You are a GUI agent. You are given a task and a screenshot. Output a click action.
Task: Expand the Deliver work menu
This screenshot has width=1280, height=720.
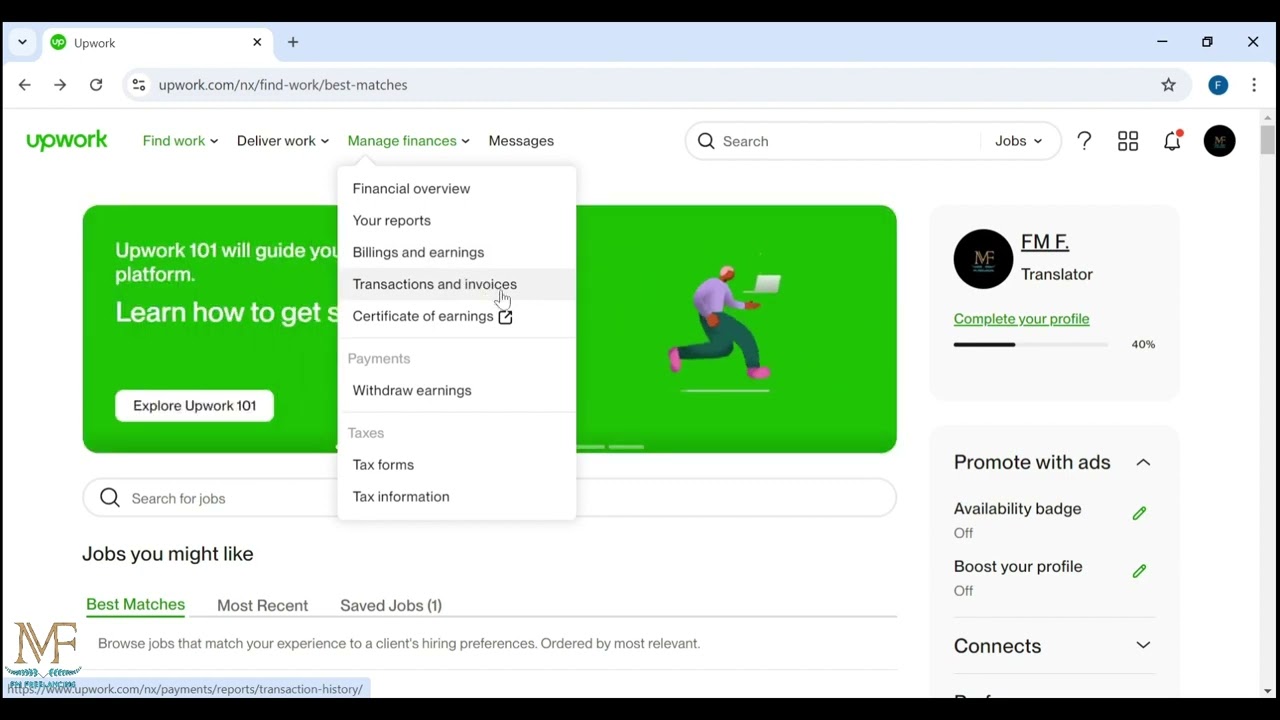point(283,141)
